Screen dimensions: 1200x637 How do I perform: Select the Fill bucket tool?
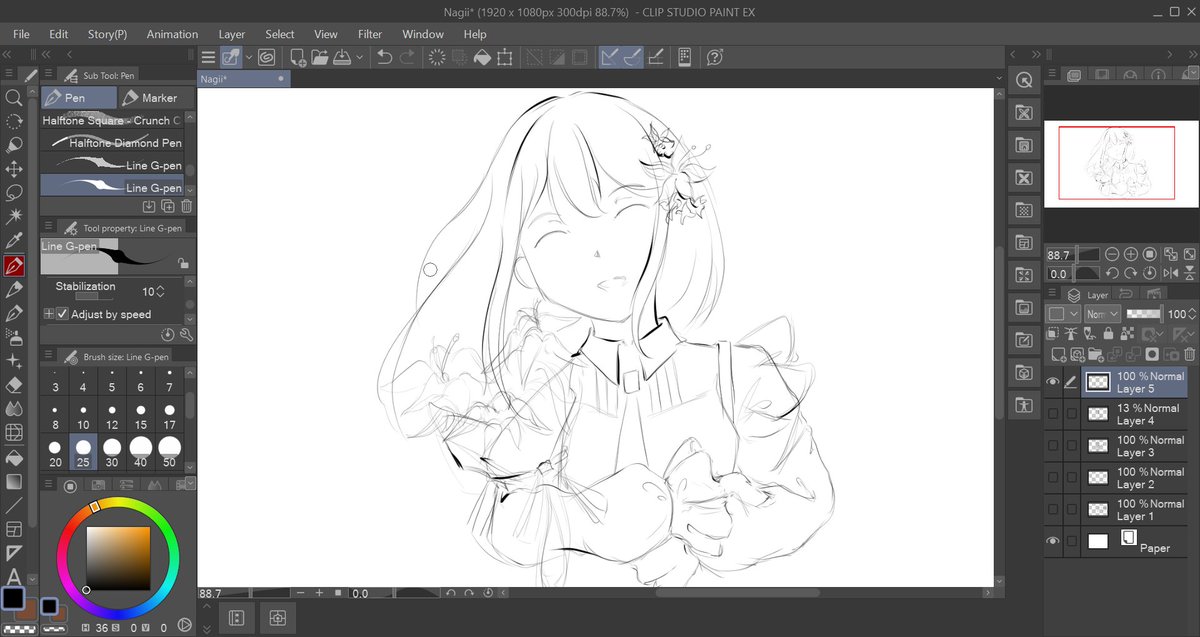(14, 458)
